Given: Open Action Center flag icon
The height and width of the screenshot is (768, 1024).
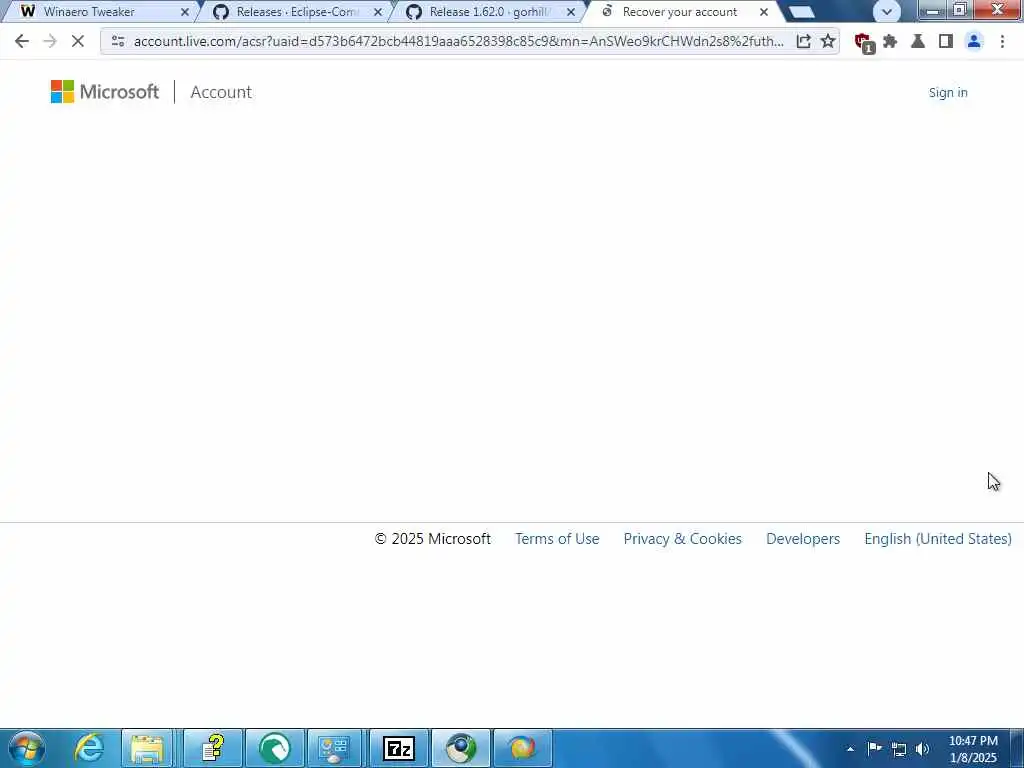Looking at the screenshot, I should (x=874, y=748).
